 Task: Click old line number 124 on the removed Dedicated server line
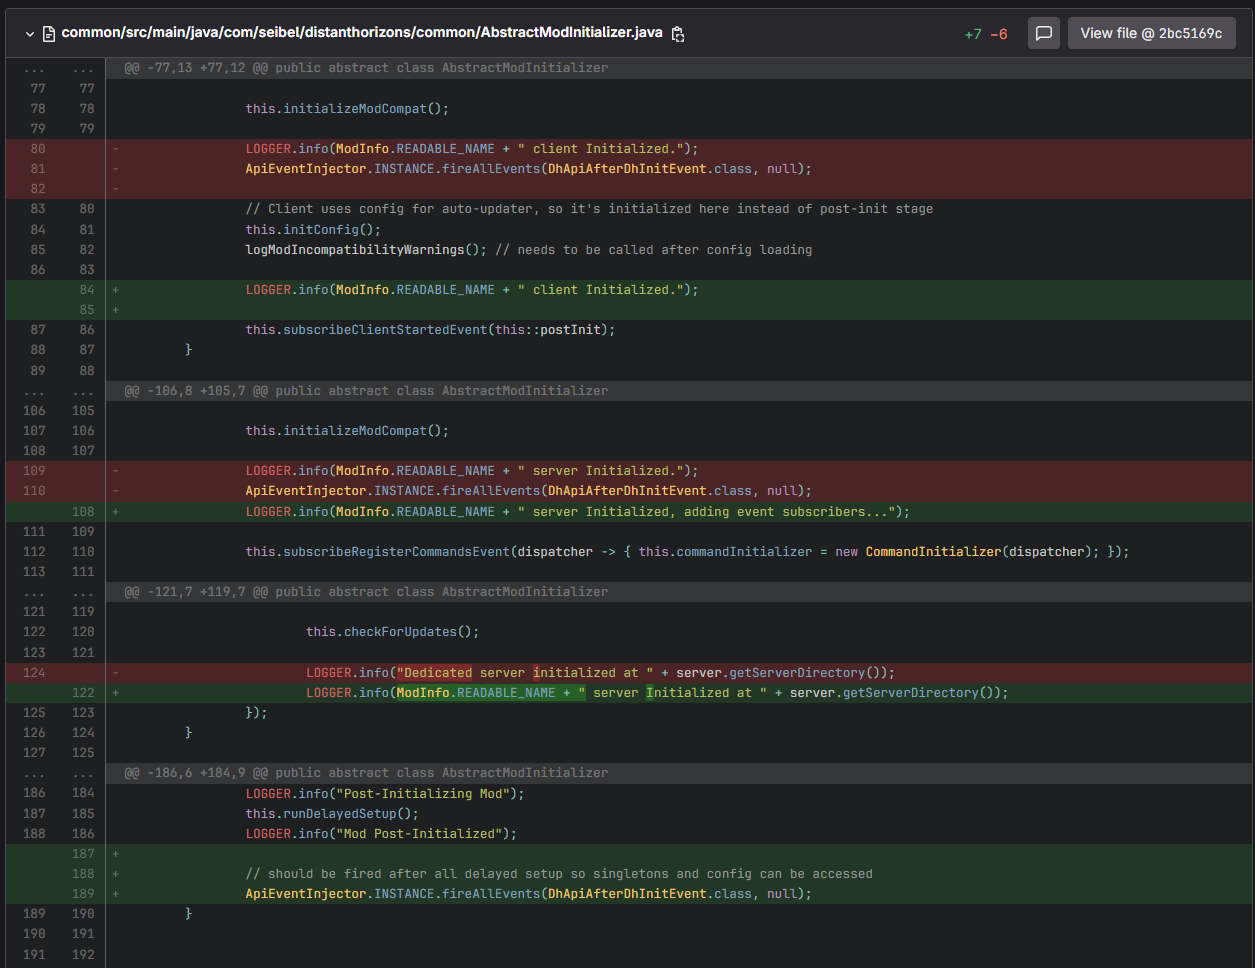[x=34, y=673]
